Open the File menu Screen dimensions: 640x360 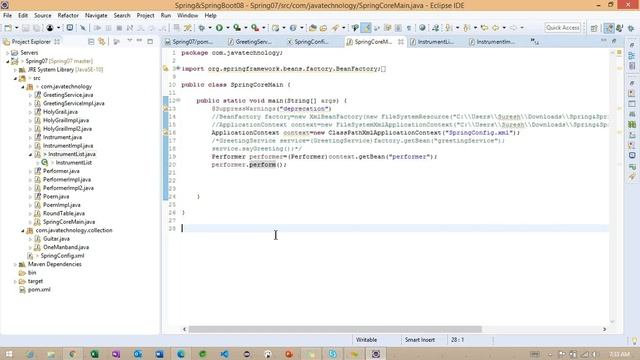[7, 16]
